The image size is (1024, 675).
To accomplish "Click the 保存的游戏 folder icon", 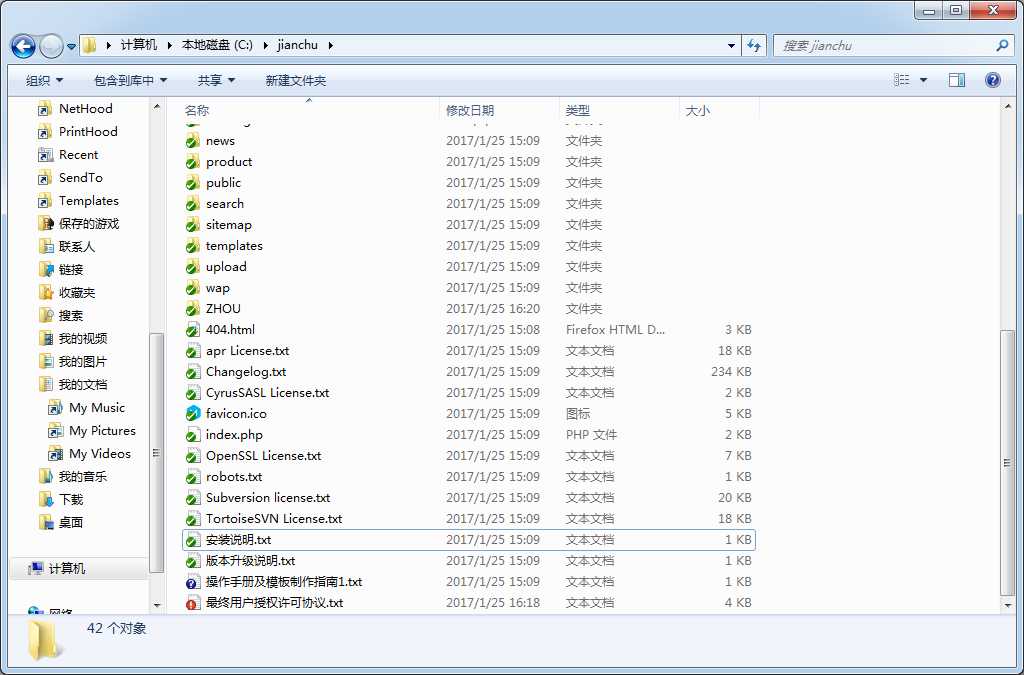I will click(x=45, y=224).
